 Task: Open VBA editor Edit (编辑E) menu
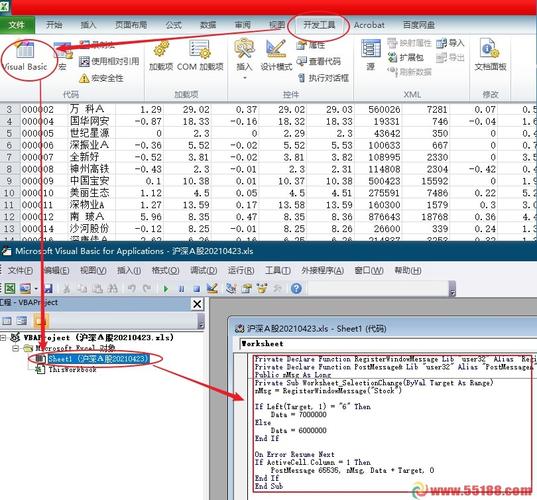57,271
